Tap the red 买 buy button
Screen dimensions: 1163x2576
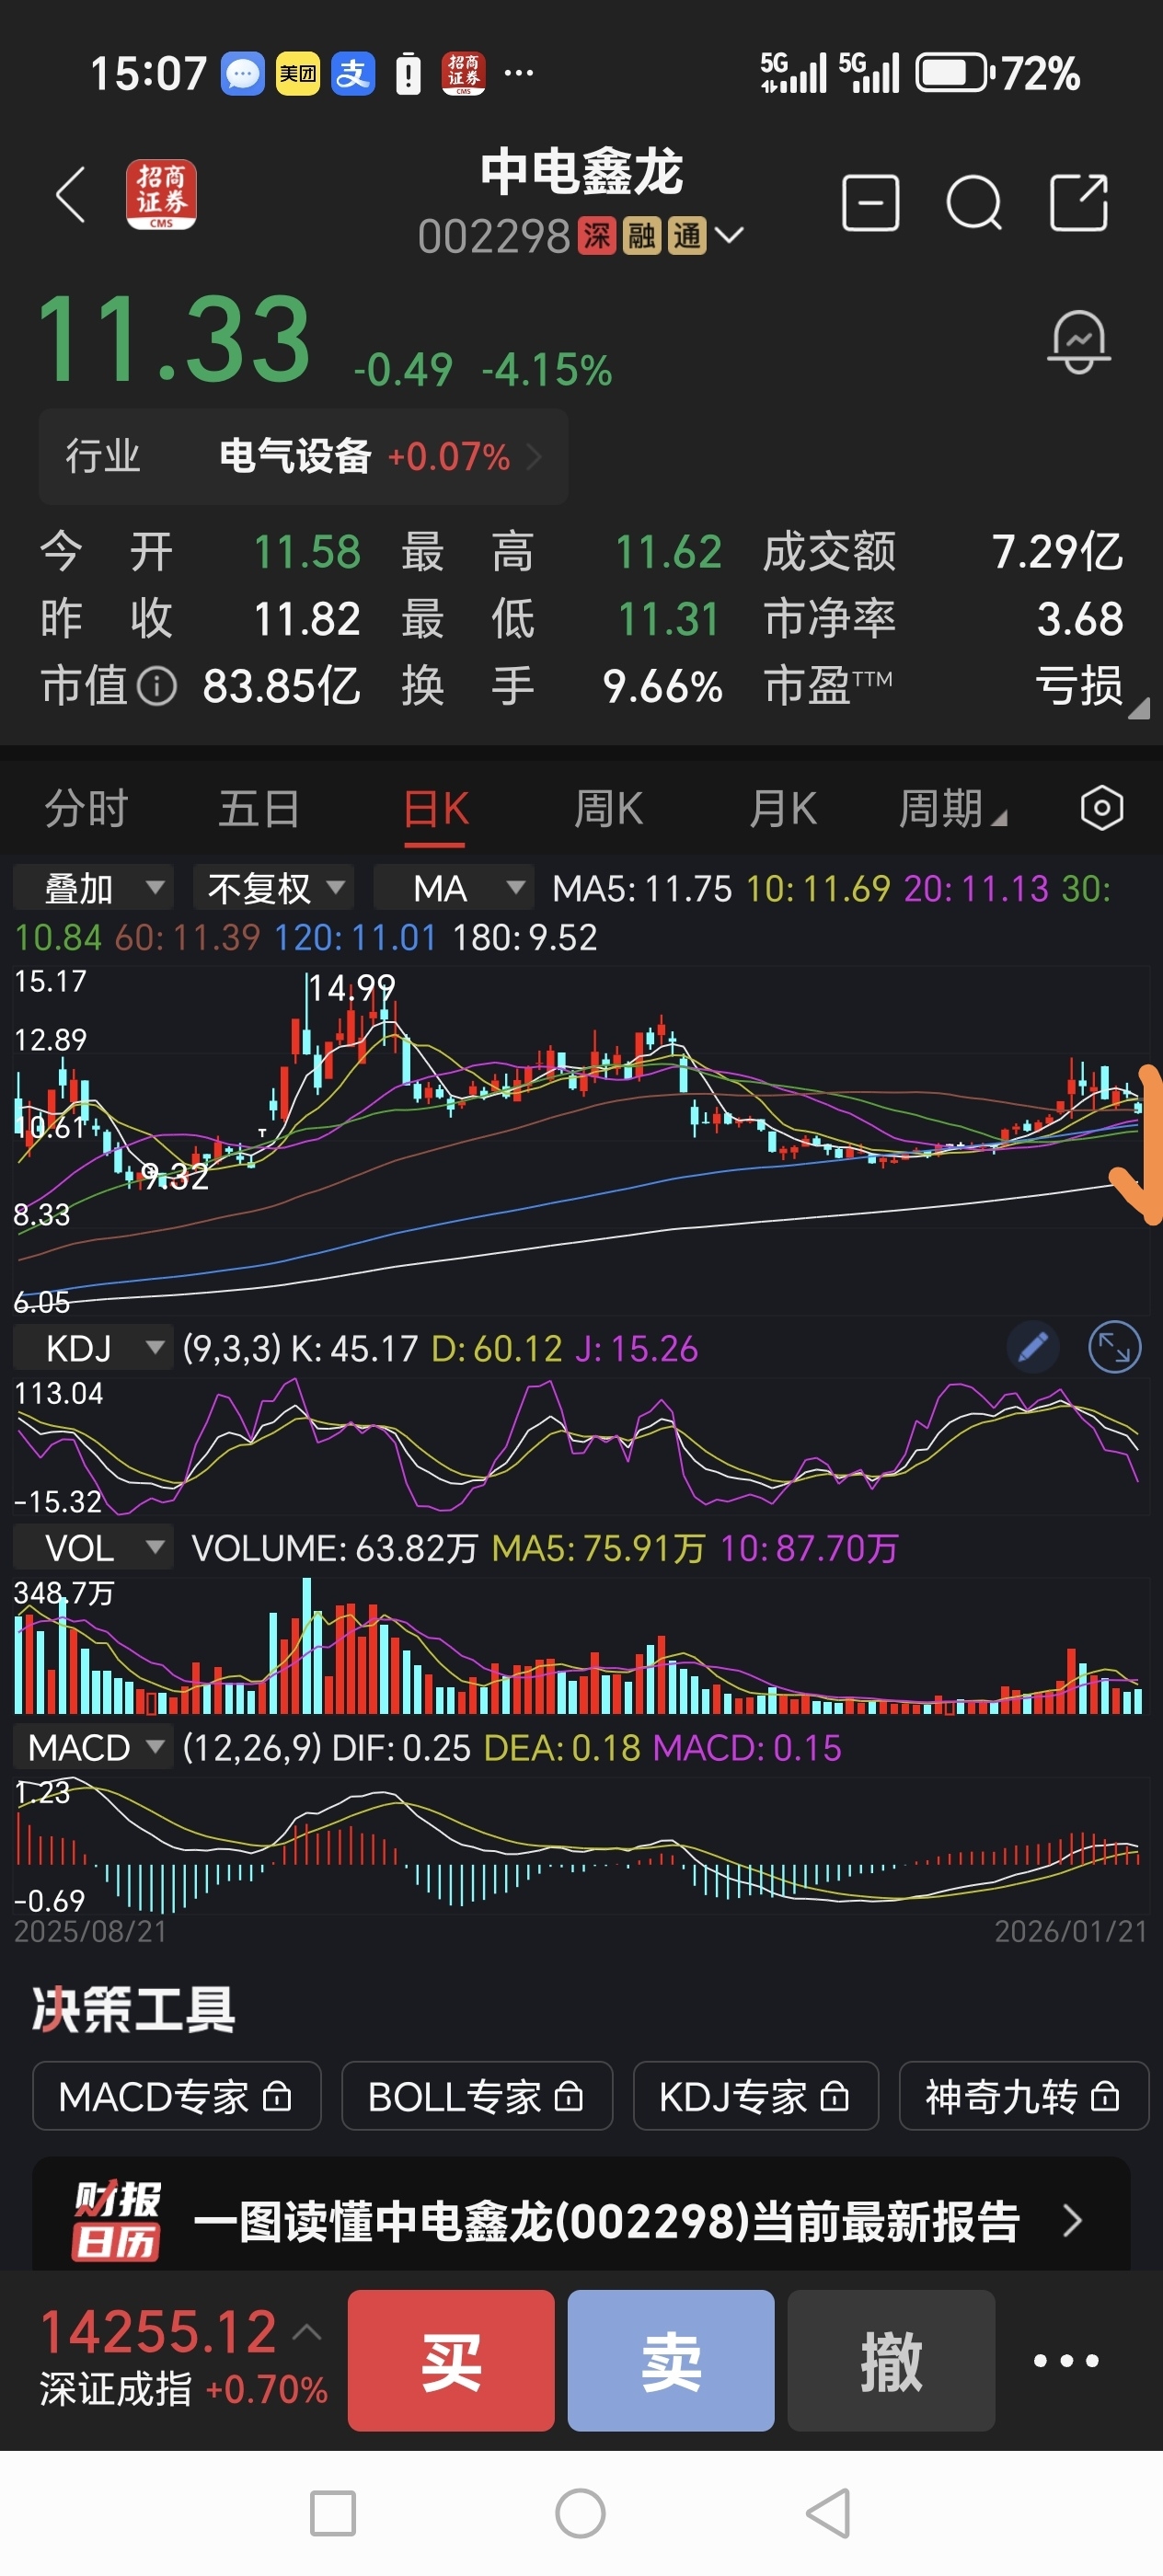pyautogui.click(x=451, y=2360)
